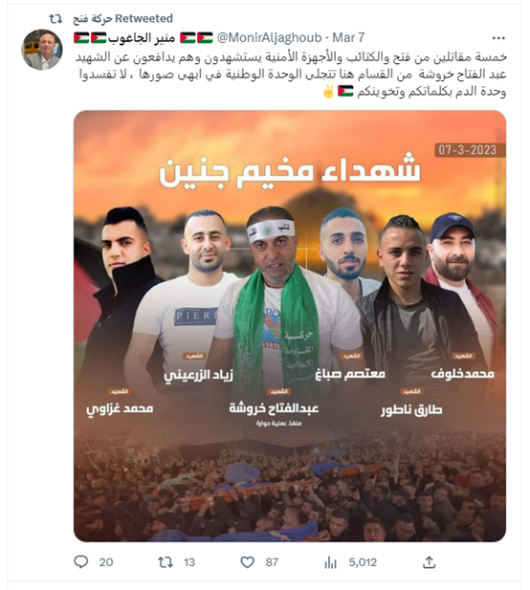Click the Mar 7 timestamp link

pyautogui.click(x=348, y=38)
